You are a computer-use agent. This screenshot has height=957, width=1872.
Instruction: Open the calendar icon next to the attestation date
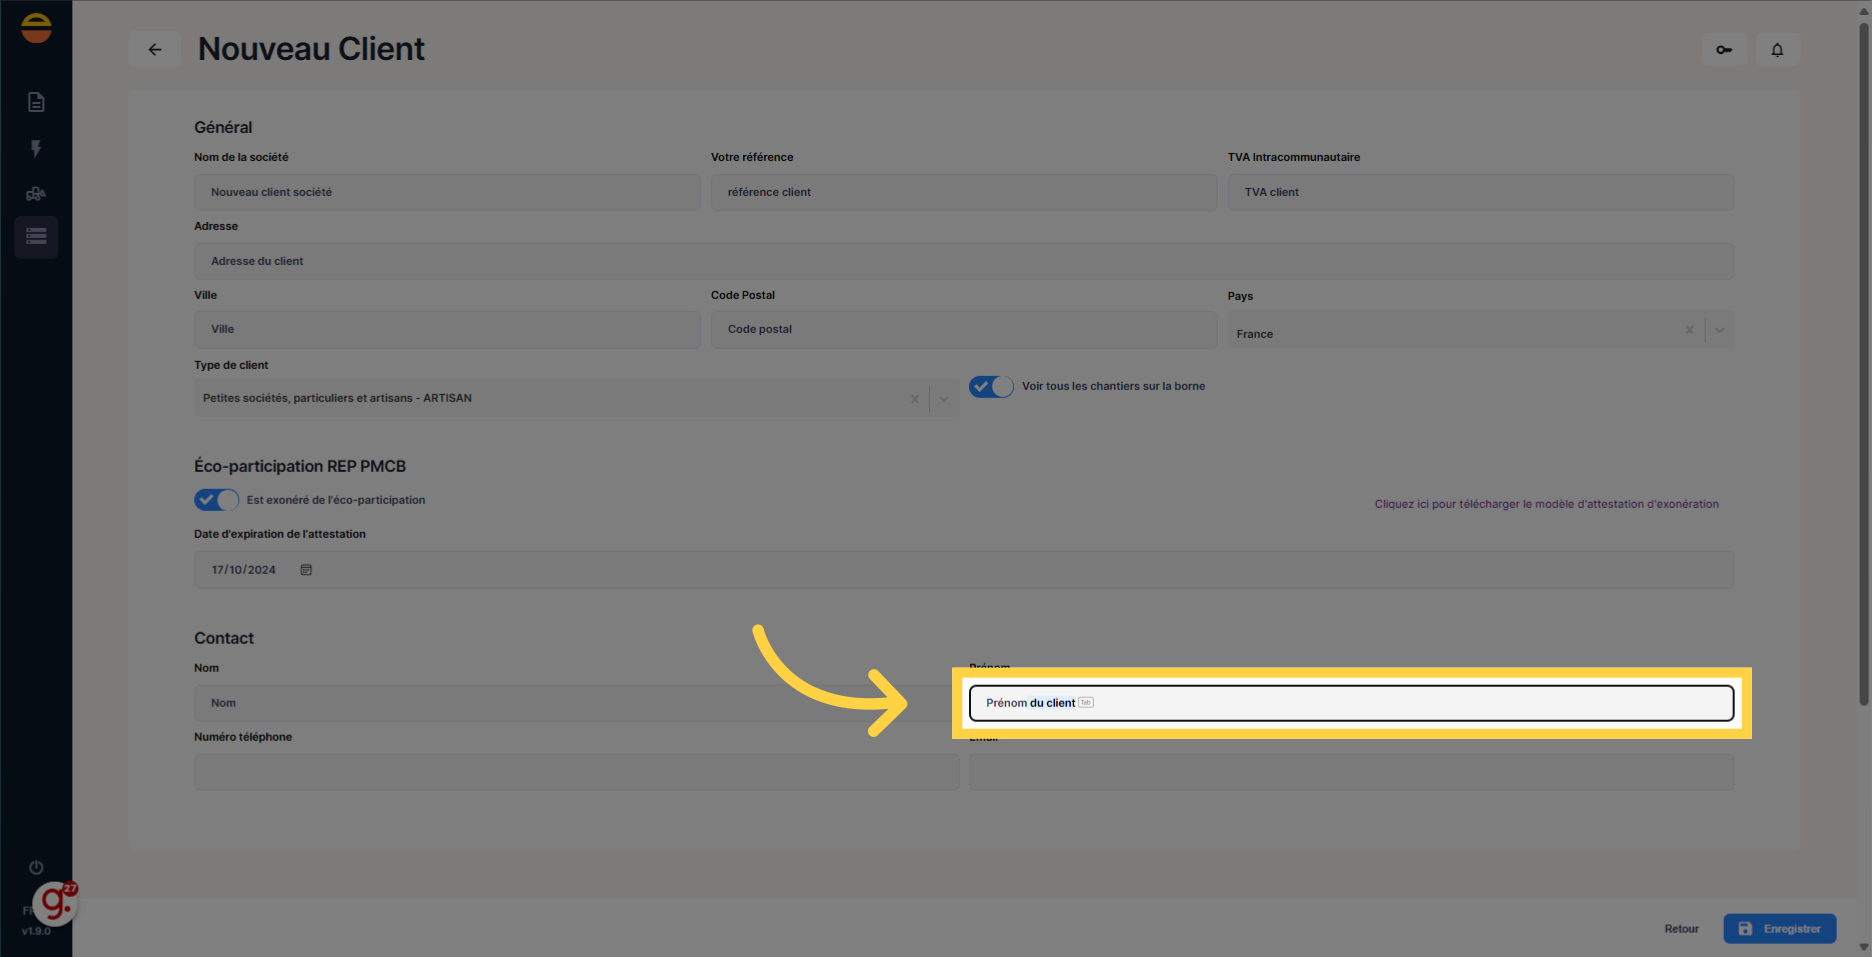(306, 569)
